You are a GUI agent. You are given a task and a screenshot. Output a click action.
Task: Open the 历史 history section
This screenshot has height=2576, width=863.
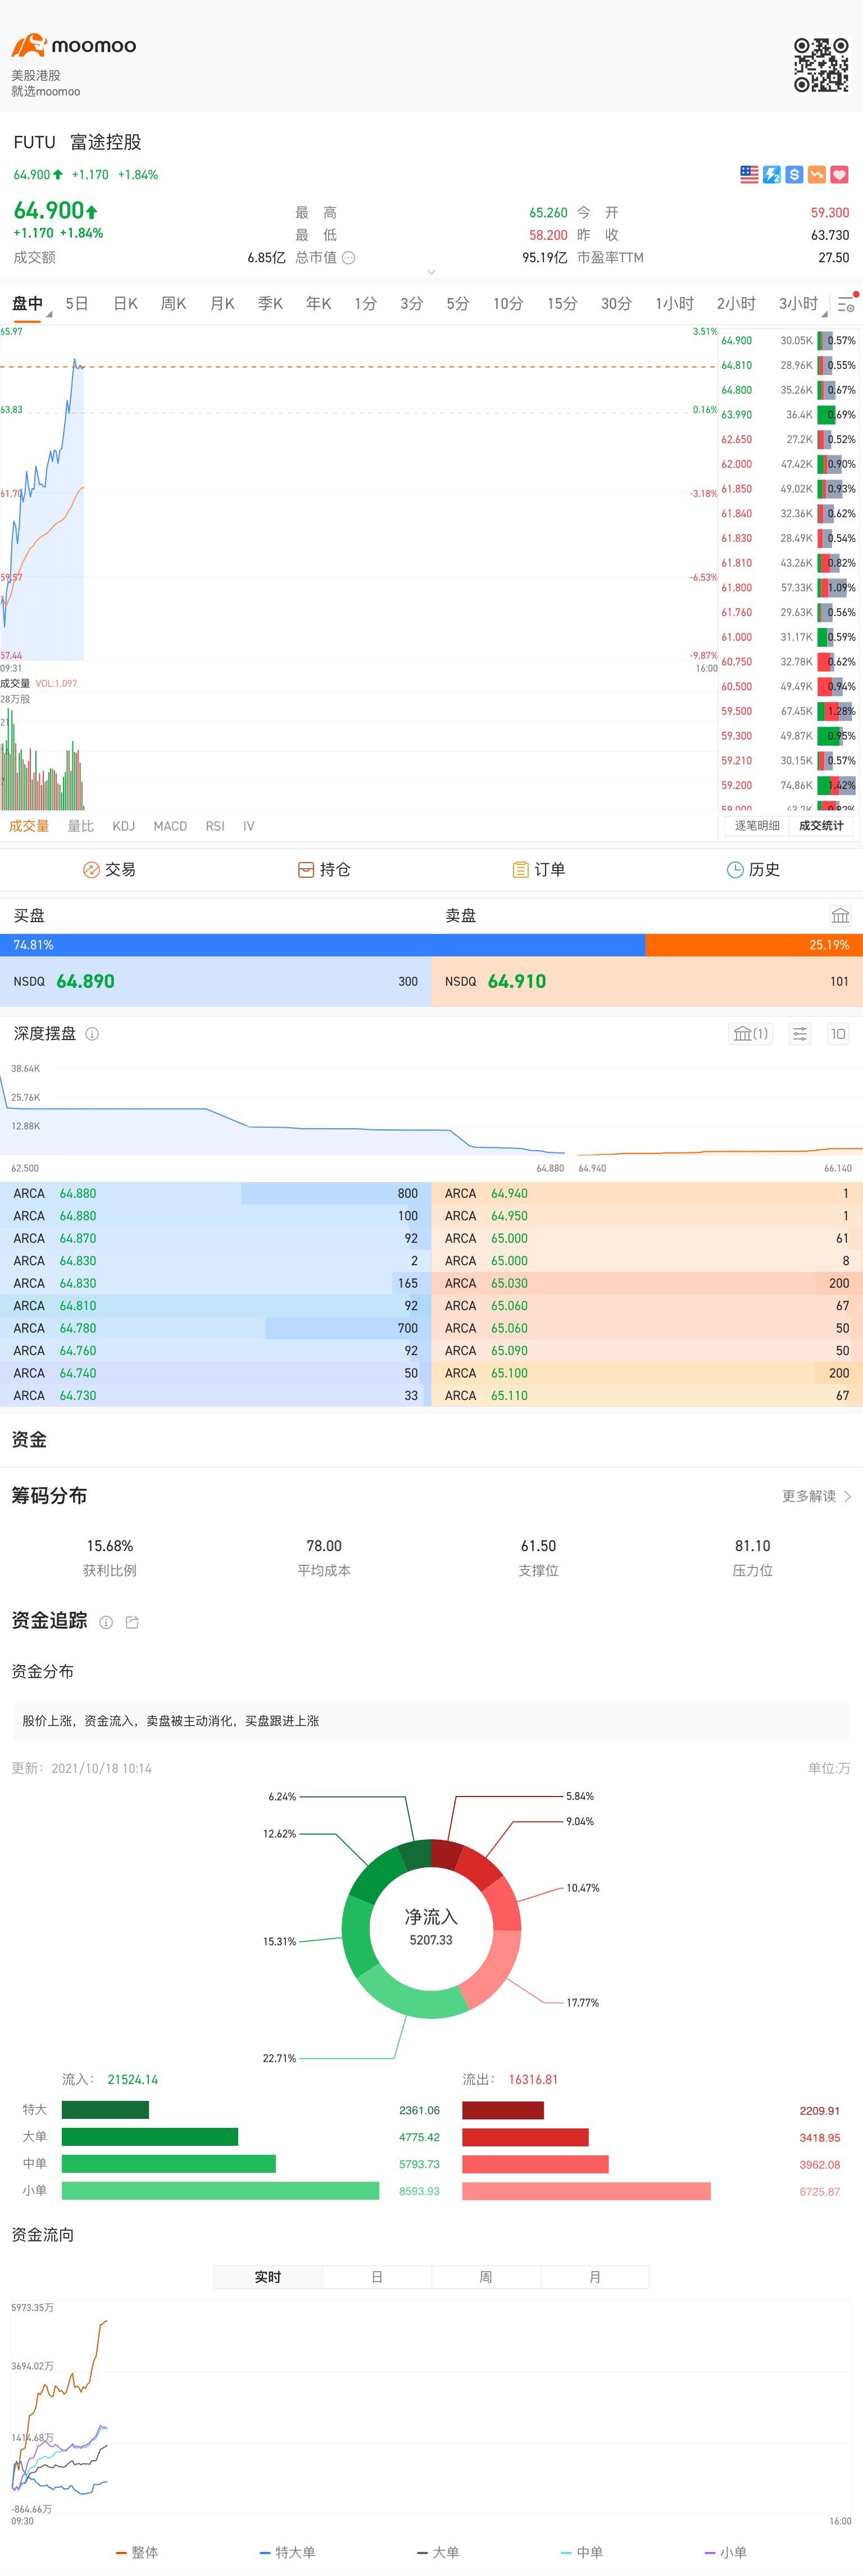tap(753, 869)
